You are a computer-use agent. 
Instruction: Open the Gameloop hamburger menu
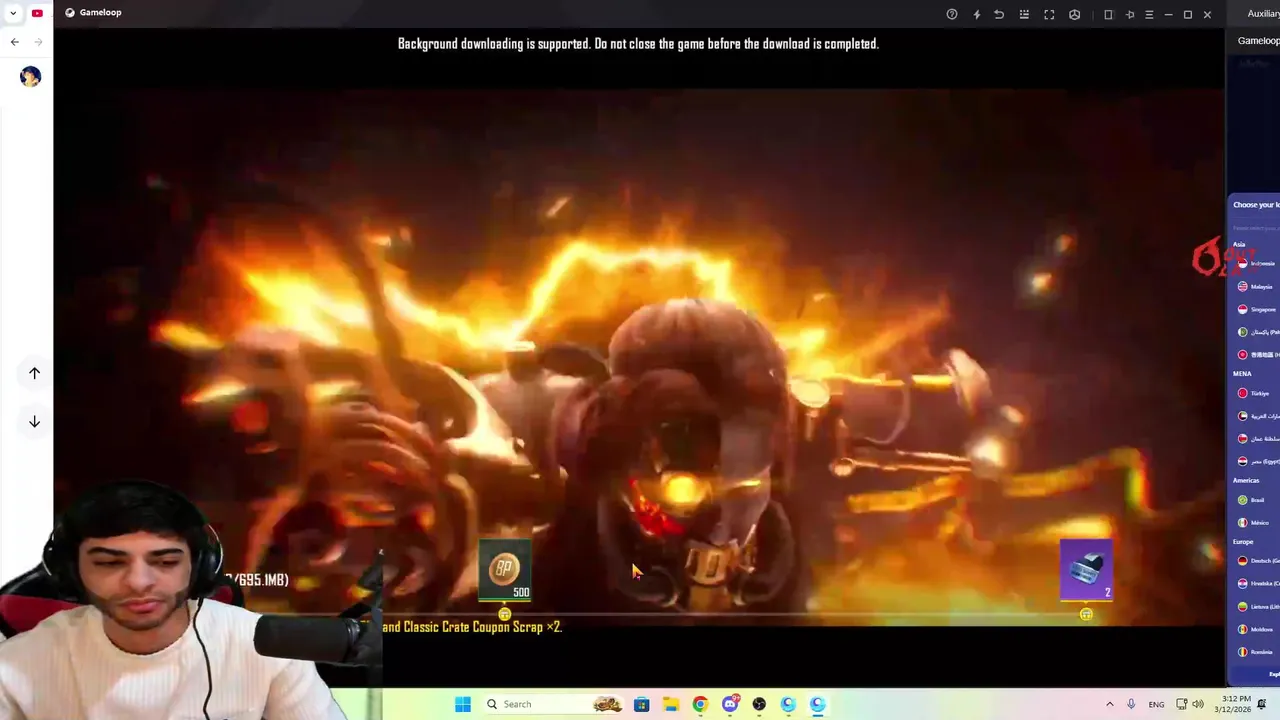click(x=1149, y=14)
